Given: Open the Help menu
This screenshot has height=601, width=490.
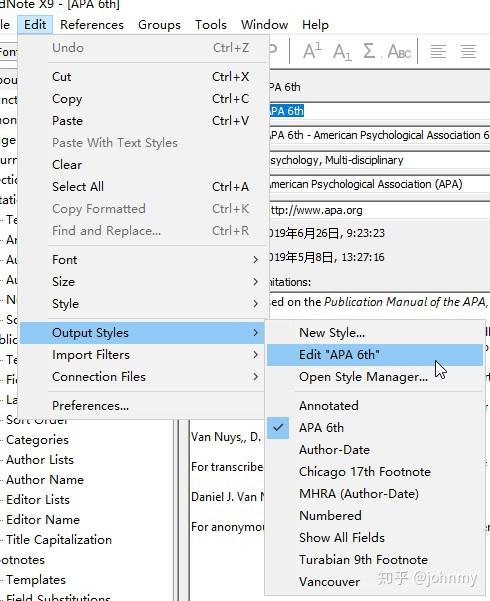Looking at the screenshot, I should [315, 25].
